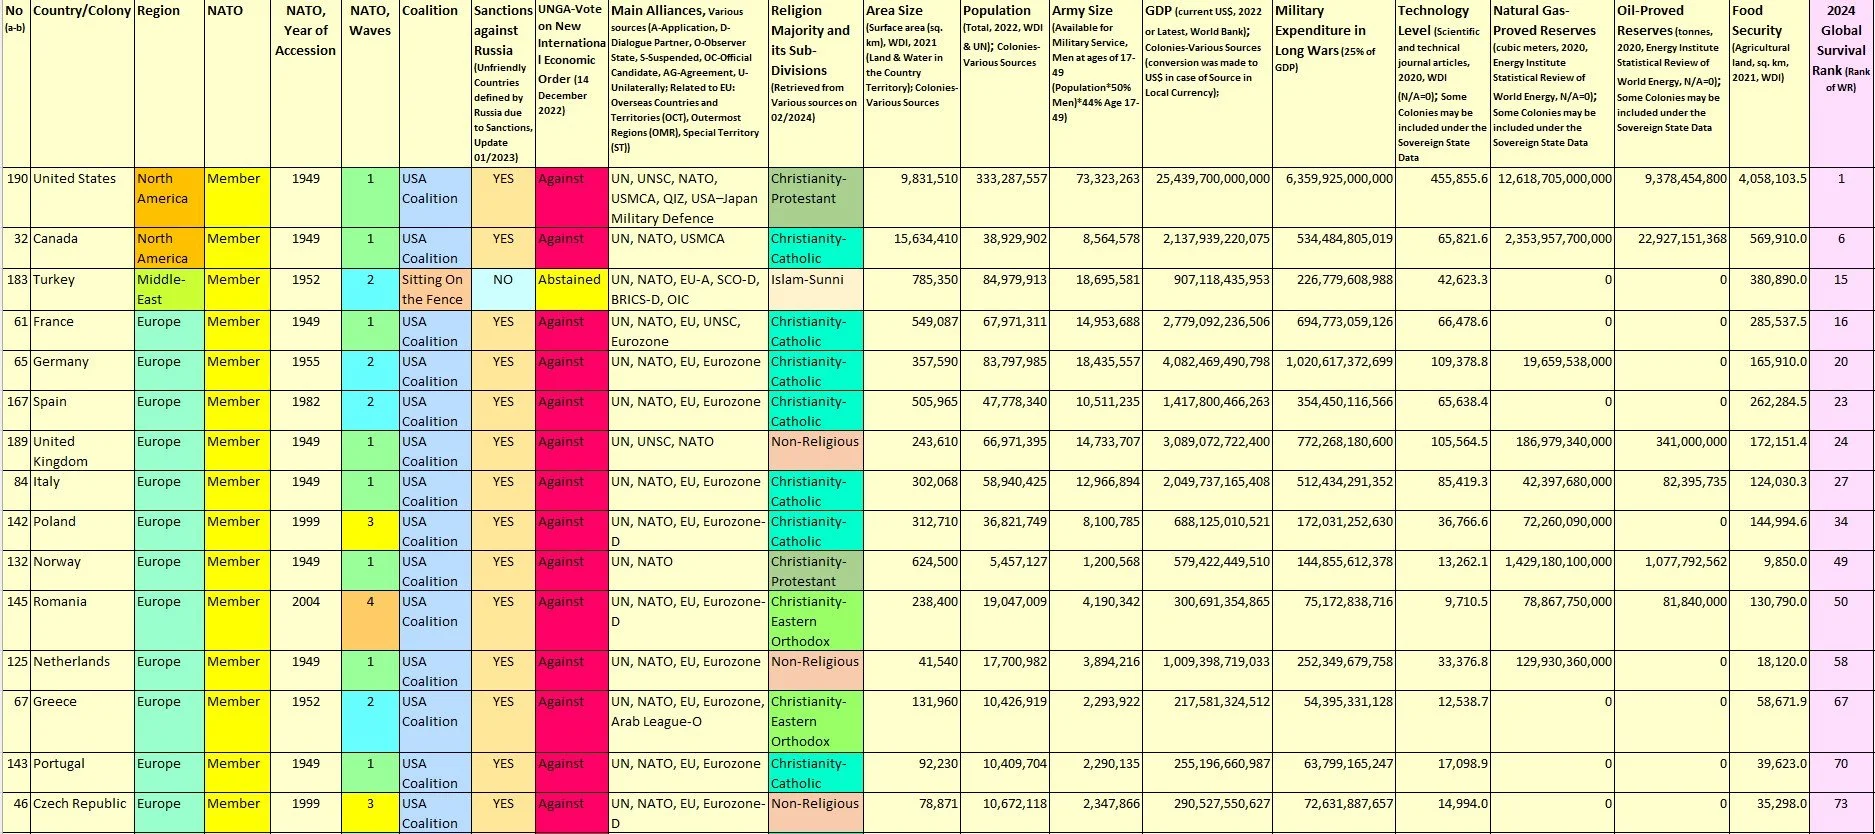Image resolution: width=1875 pixels, height=834 pixels.
Task: Select Turkey's Sitting On the Fence cell
Action: (435, 289)
